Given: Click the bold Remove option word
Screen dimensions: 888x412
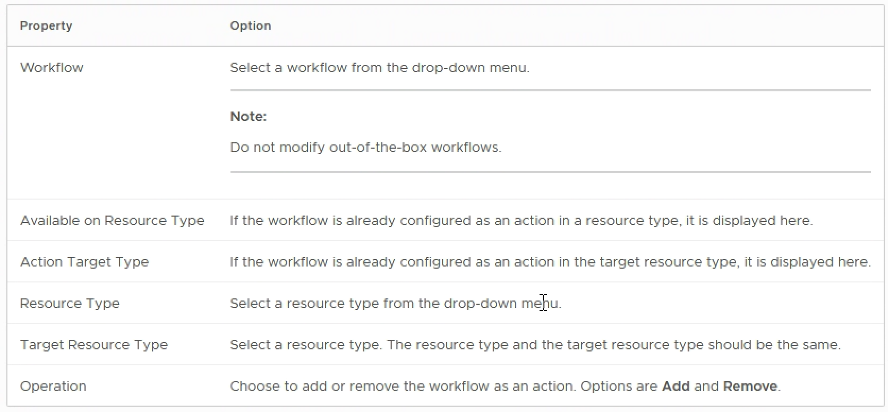Looking at the screenshot, I should point(750,386).
